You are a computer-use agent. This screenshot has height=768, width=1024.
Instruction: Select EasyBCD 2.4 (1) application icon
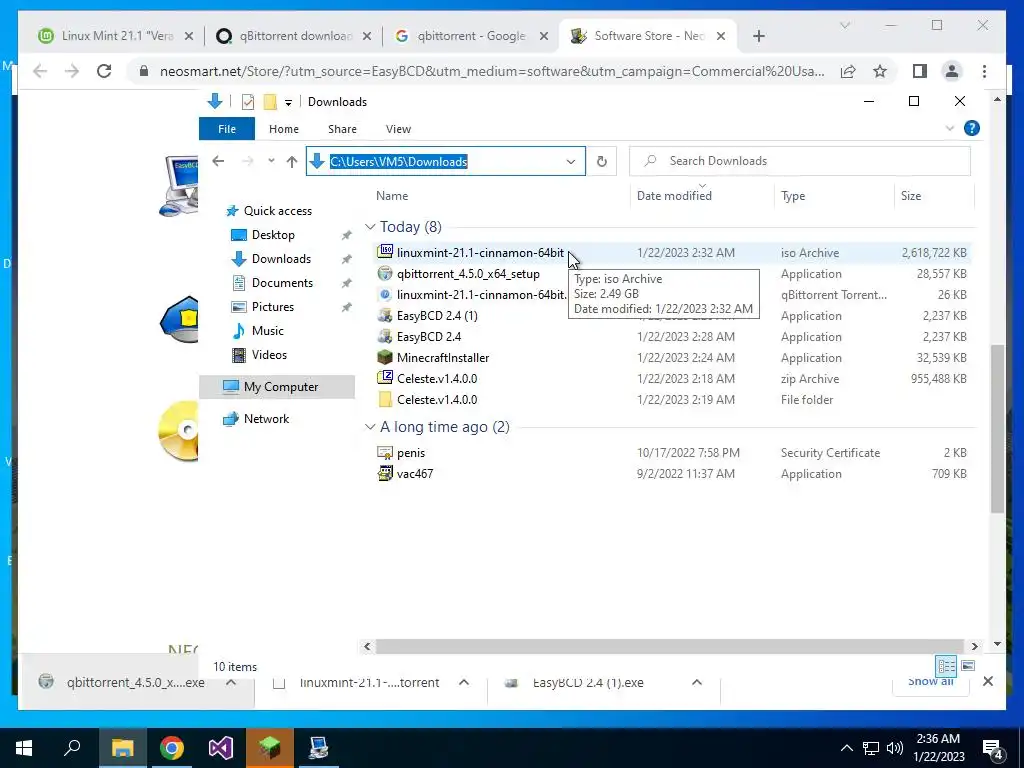pyautogui.click(x=385, y=315)
